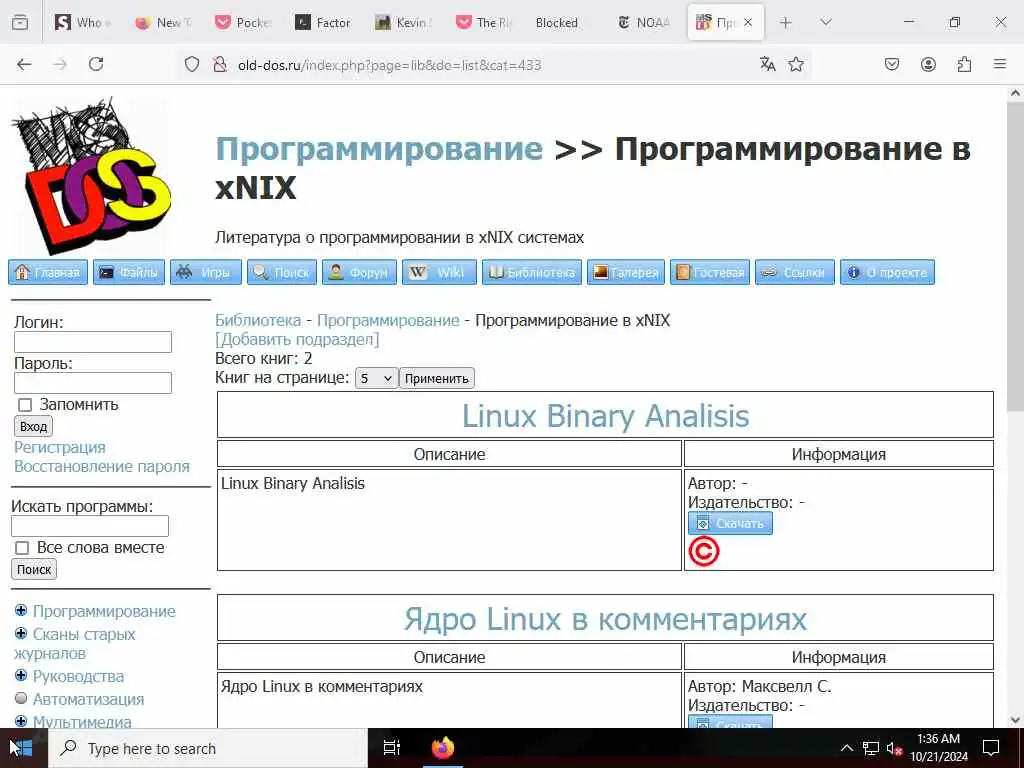The image size is (1024, 768).
Task: Click the translate page icon
Action: (767, 64)
